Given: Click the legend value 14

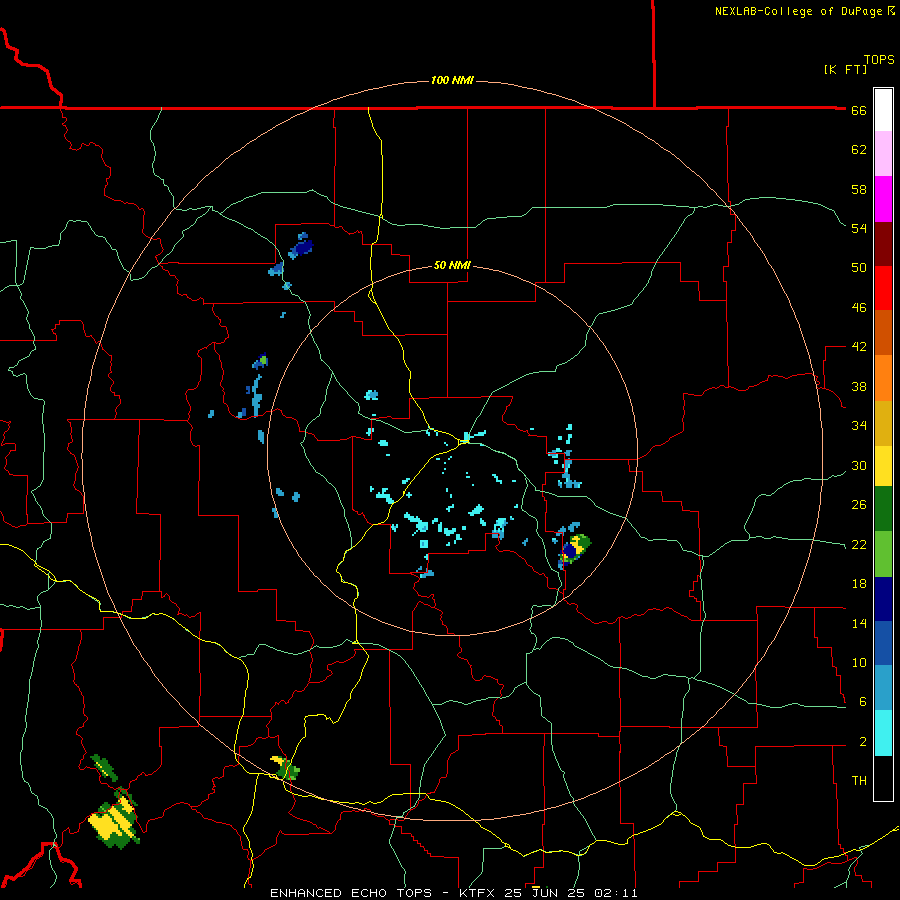Looking at the screenshot, I should pyautogui.click(x=859, y=623).
